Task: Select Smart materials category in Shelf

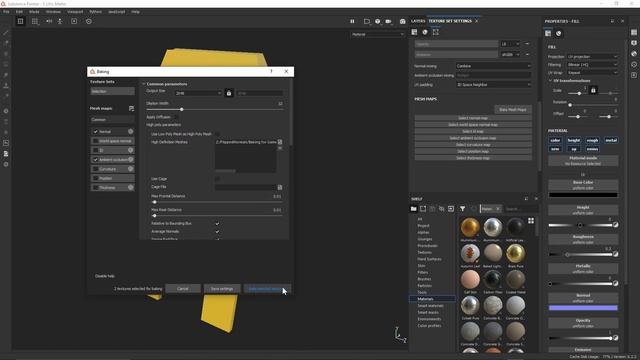Action: 430,306
